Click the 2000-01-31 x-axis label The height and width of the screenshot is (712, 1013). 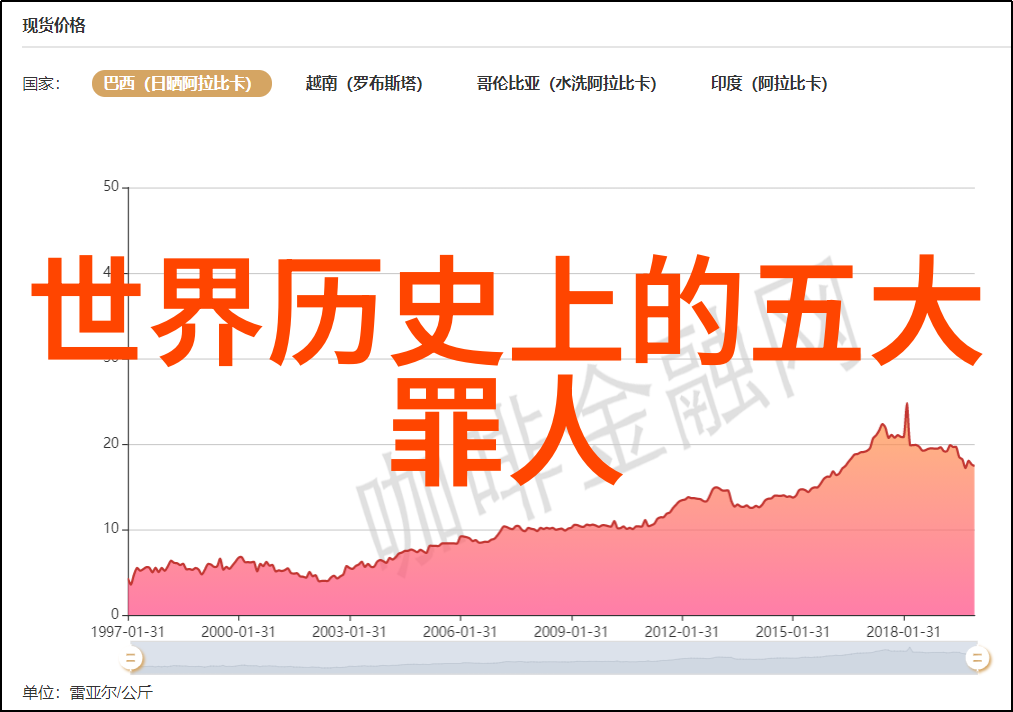point(238,631)
